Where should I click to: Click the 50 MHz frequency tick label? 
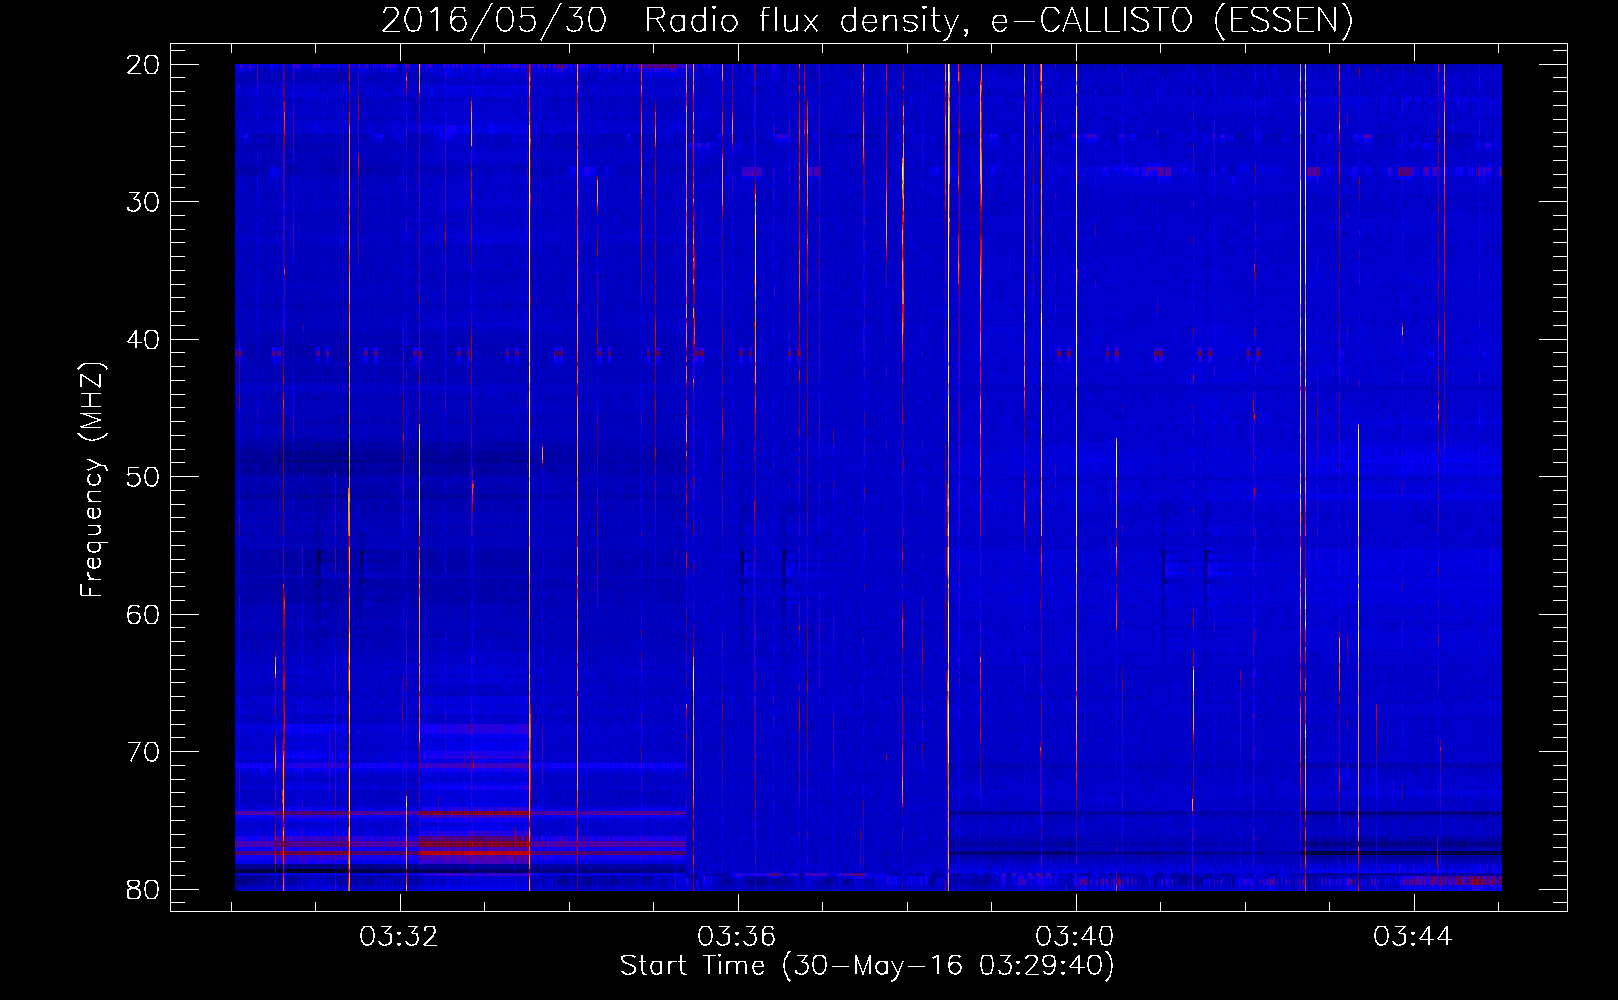143,477
